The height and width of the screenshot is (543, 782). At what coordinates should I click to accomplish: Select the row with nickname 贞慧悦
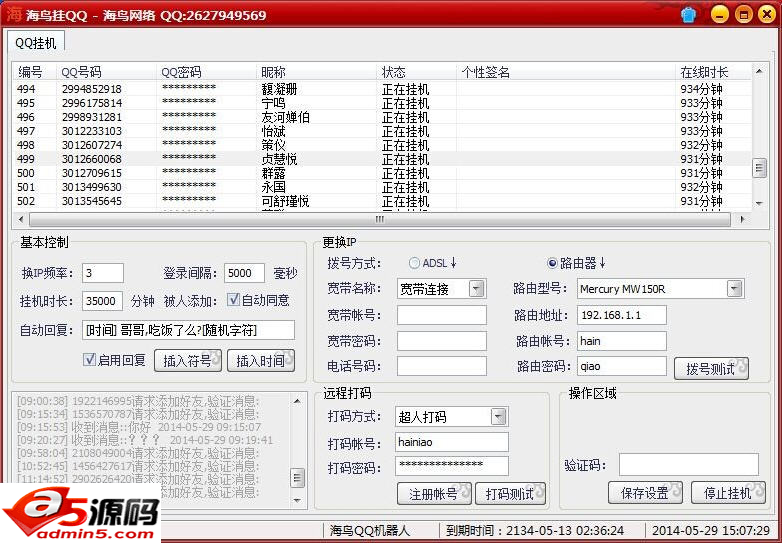click(382, 159)
